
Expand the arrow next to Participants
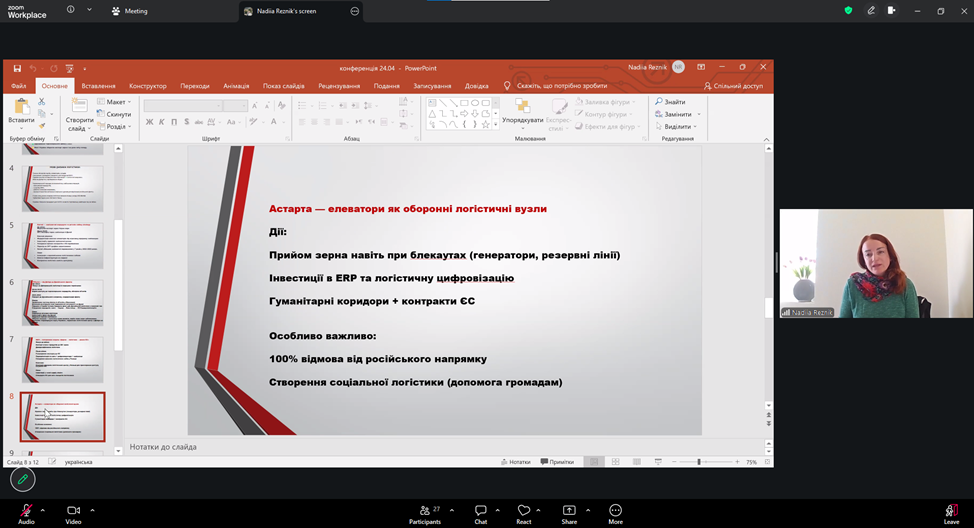(452, 510)
